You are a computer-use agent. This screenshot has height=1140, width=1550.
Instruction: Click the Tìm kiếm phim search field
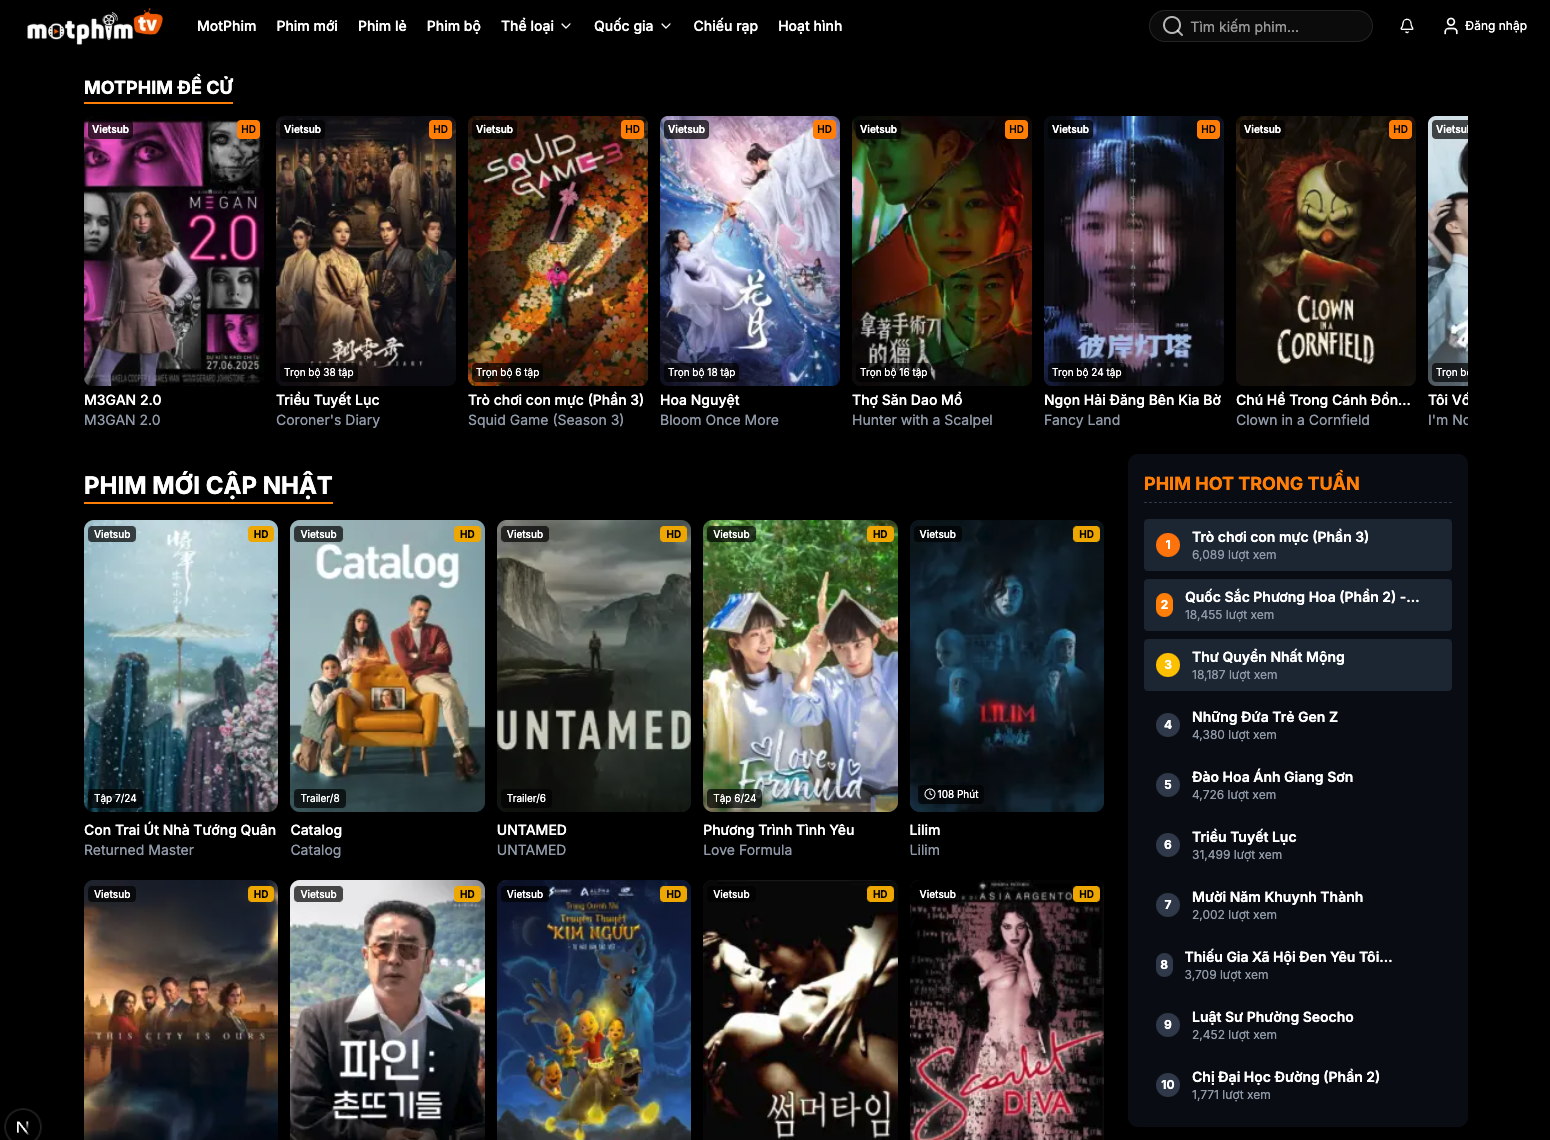tap(1270, 27)
